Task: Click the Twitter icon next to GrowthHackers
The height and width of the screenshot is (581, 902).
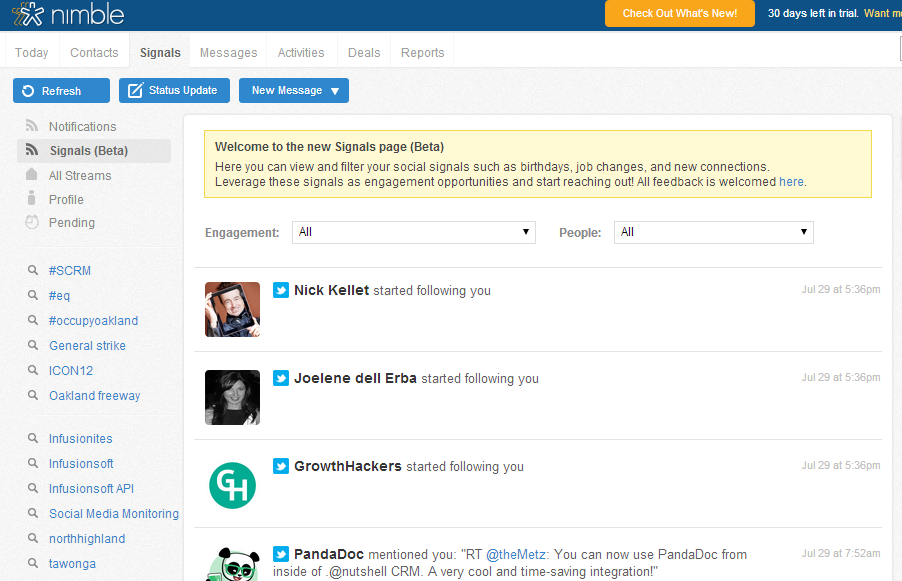Action: point(281,466)
